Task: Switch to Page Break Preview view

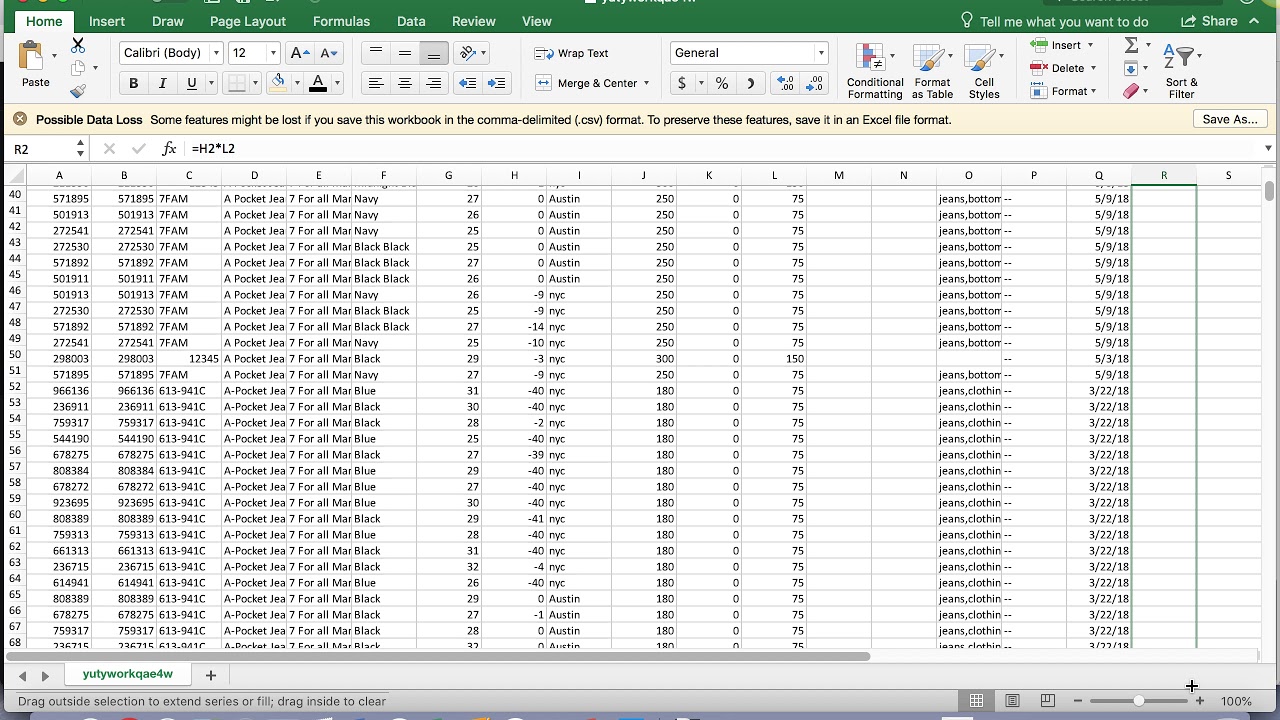Action: [x=1047, y=701]
